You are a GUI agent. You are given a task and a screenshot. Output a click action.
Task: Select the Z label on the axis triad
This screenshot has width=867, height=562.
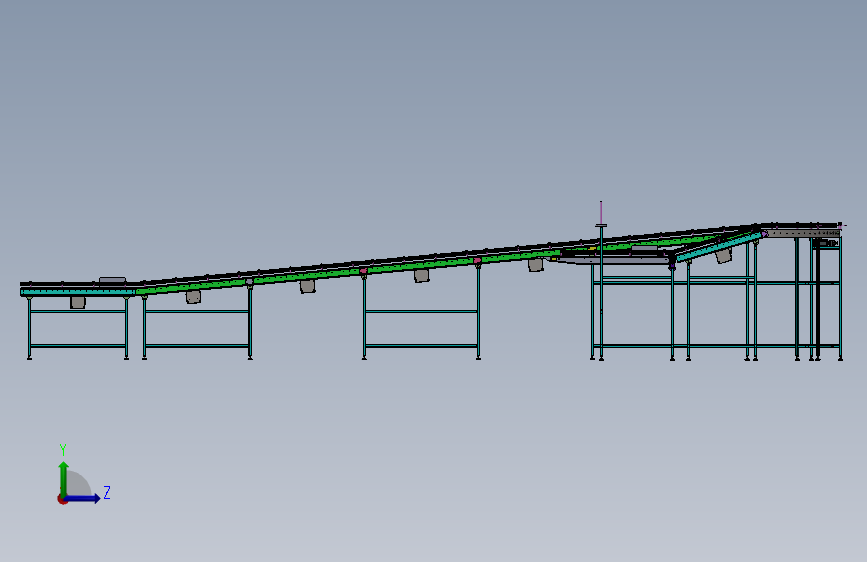pyautogui.click(x=107, y=492)
